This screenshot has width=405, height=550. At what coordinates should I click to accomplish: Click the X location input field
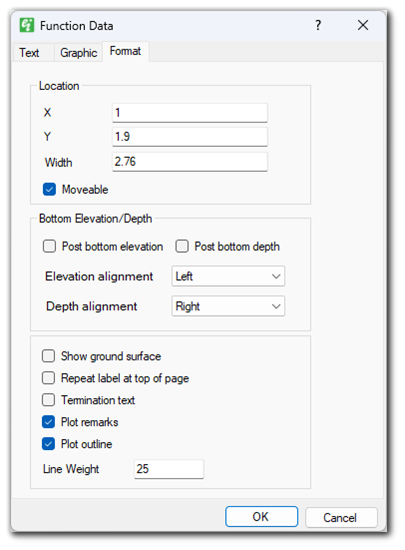click(190, 113)
